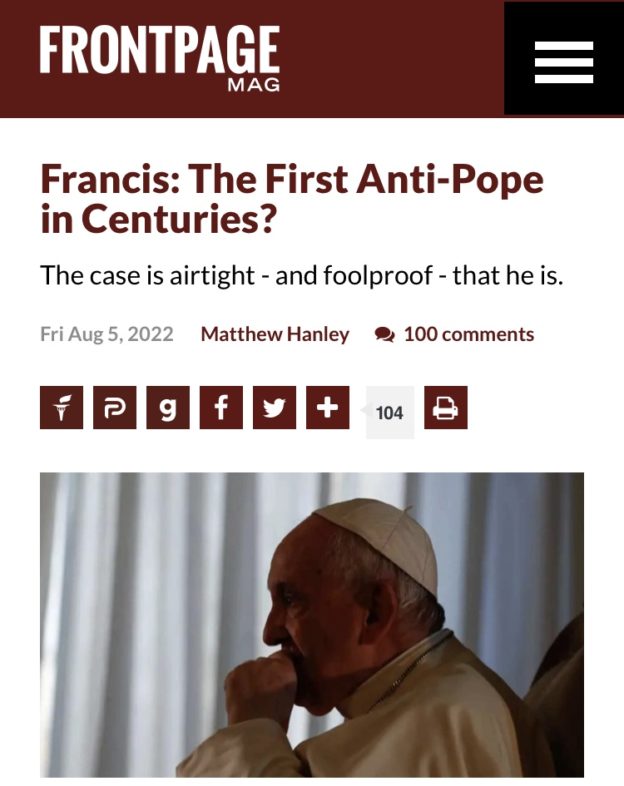View author Matthew Hanley's page

pos(275,334)
